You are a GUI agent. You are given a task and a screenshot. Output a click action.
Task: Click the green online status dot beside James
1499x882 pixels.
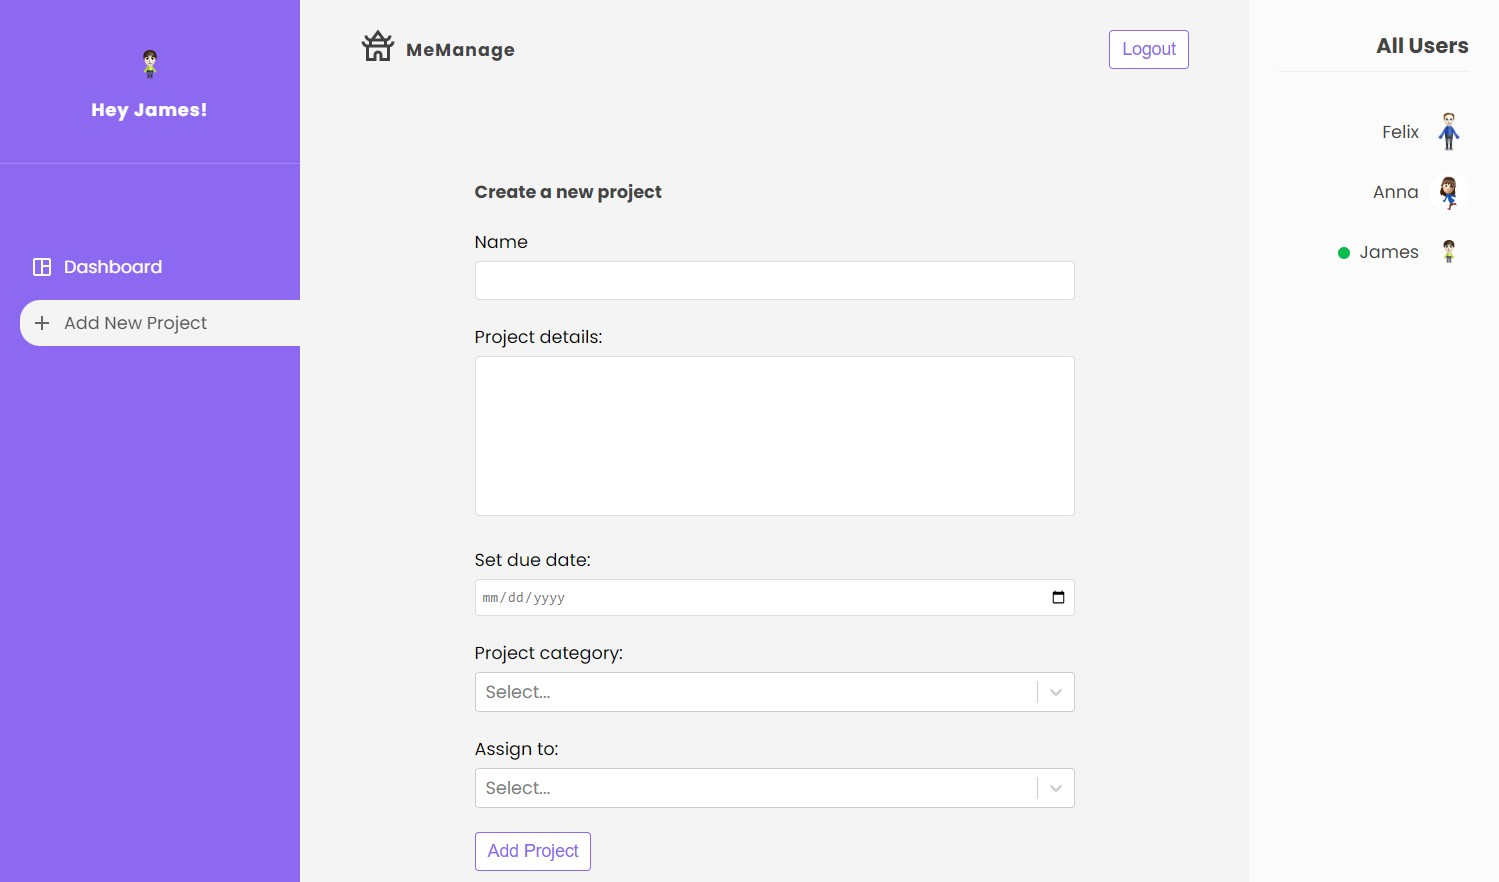tap(1344, 253)
